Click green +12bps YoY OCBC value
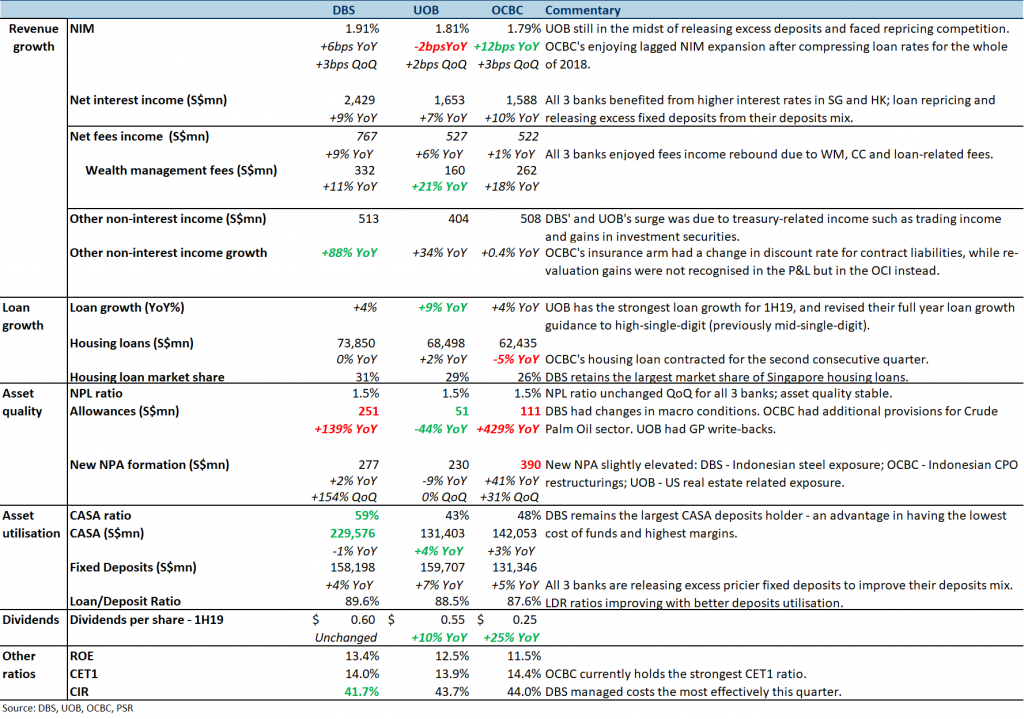The height and width of the screenshot is (719, 1024). pos(506,46)
